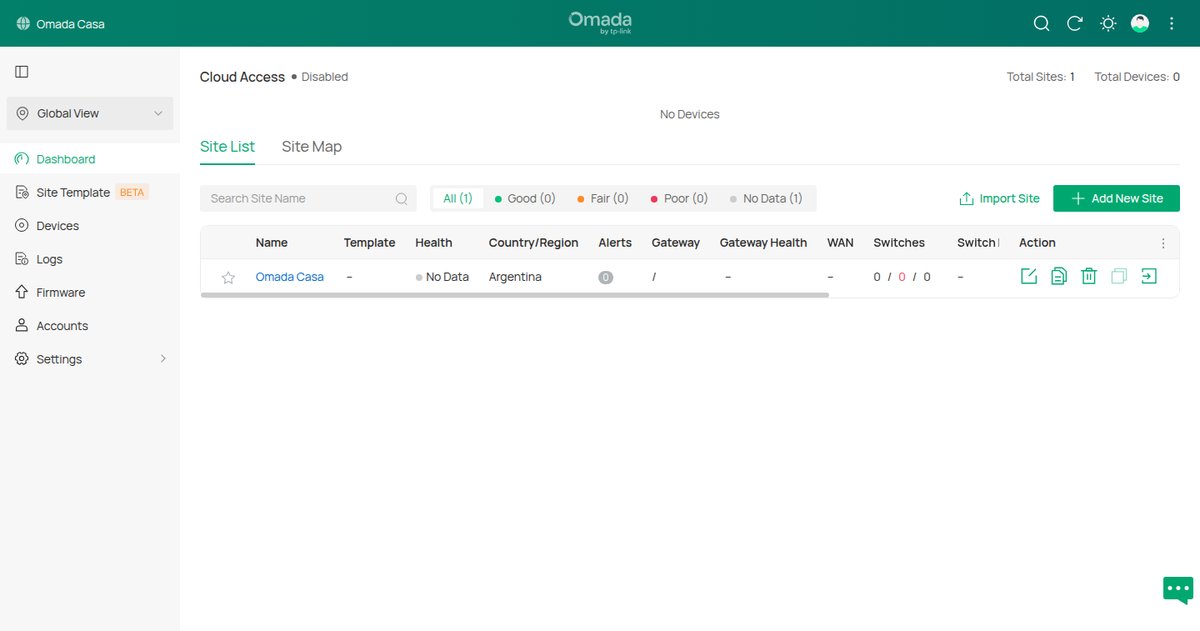Filter sites by Poor (0) health
The image size is (1200, 631).
click(x=679, y=198)
